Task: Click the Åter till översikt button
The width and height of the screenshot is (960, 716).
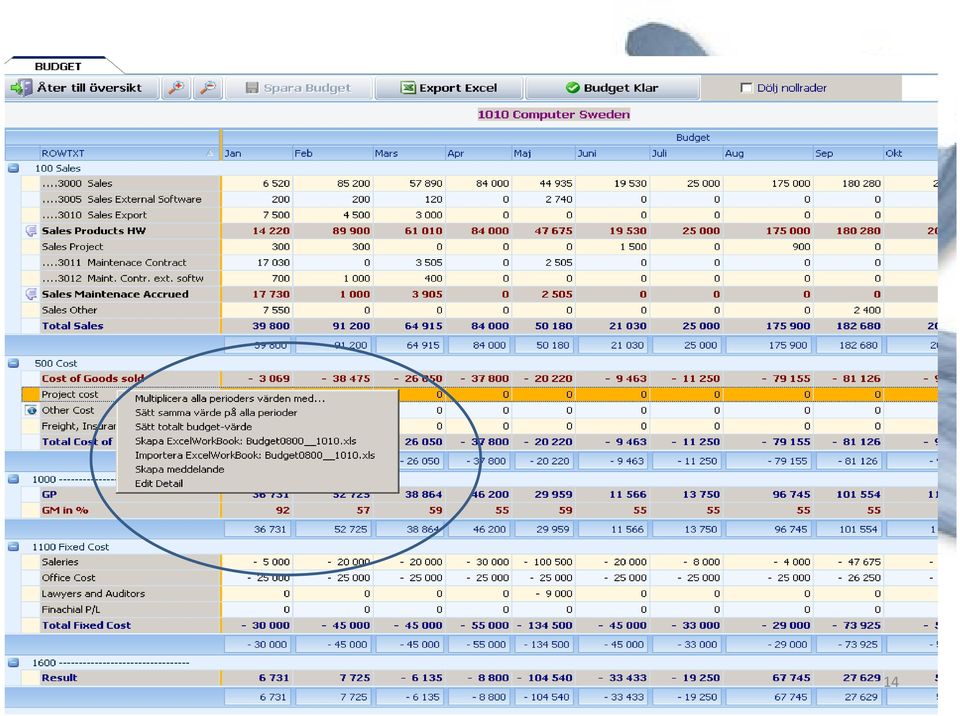Action: [x=82, y=88]
